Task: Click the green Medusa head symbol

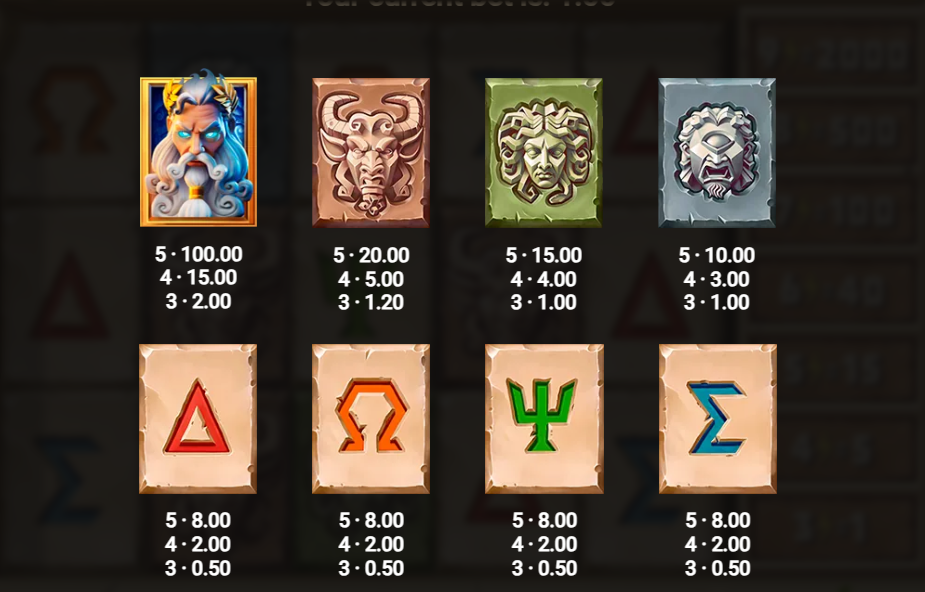Action: [544, 153]
